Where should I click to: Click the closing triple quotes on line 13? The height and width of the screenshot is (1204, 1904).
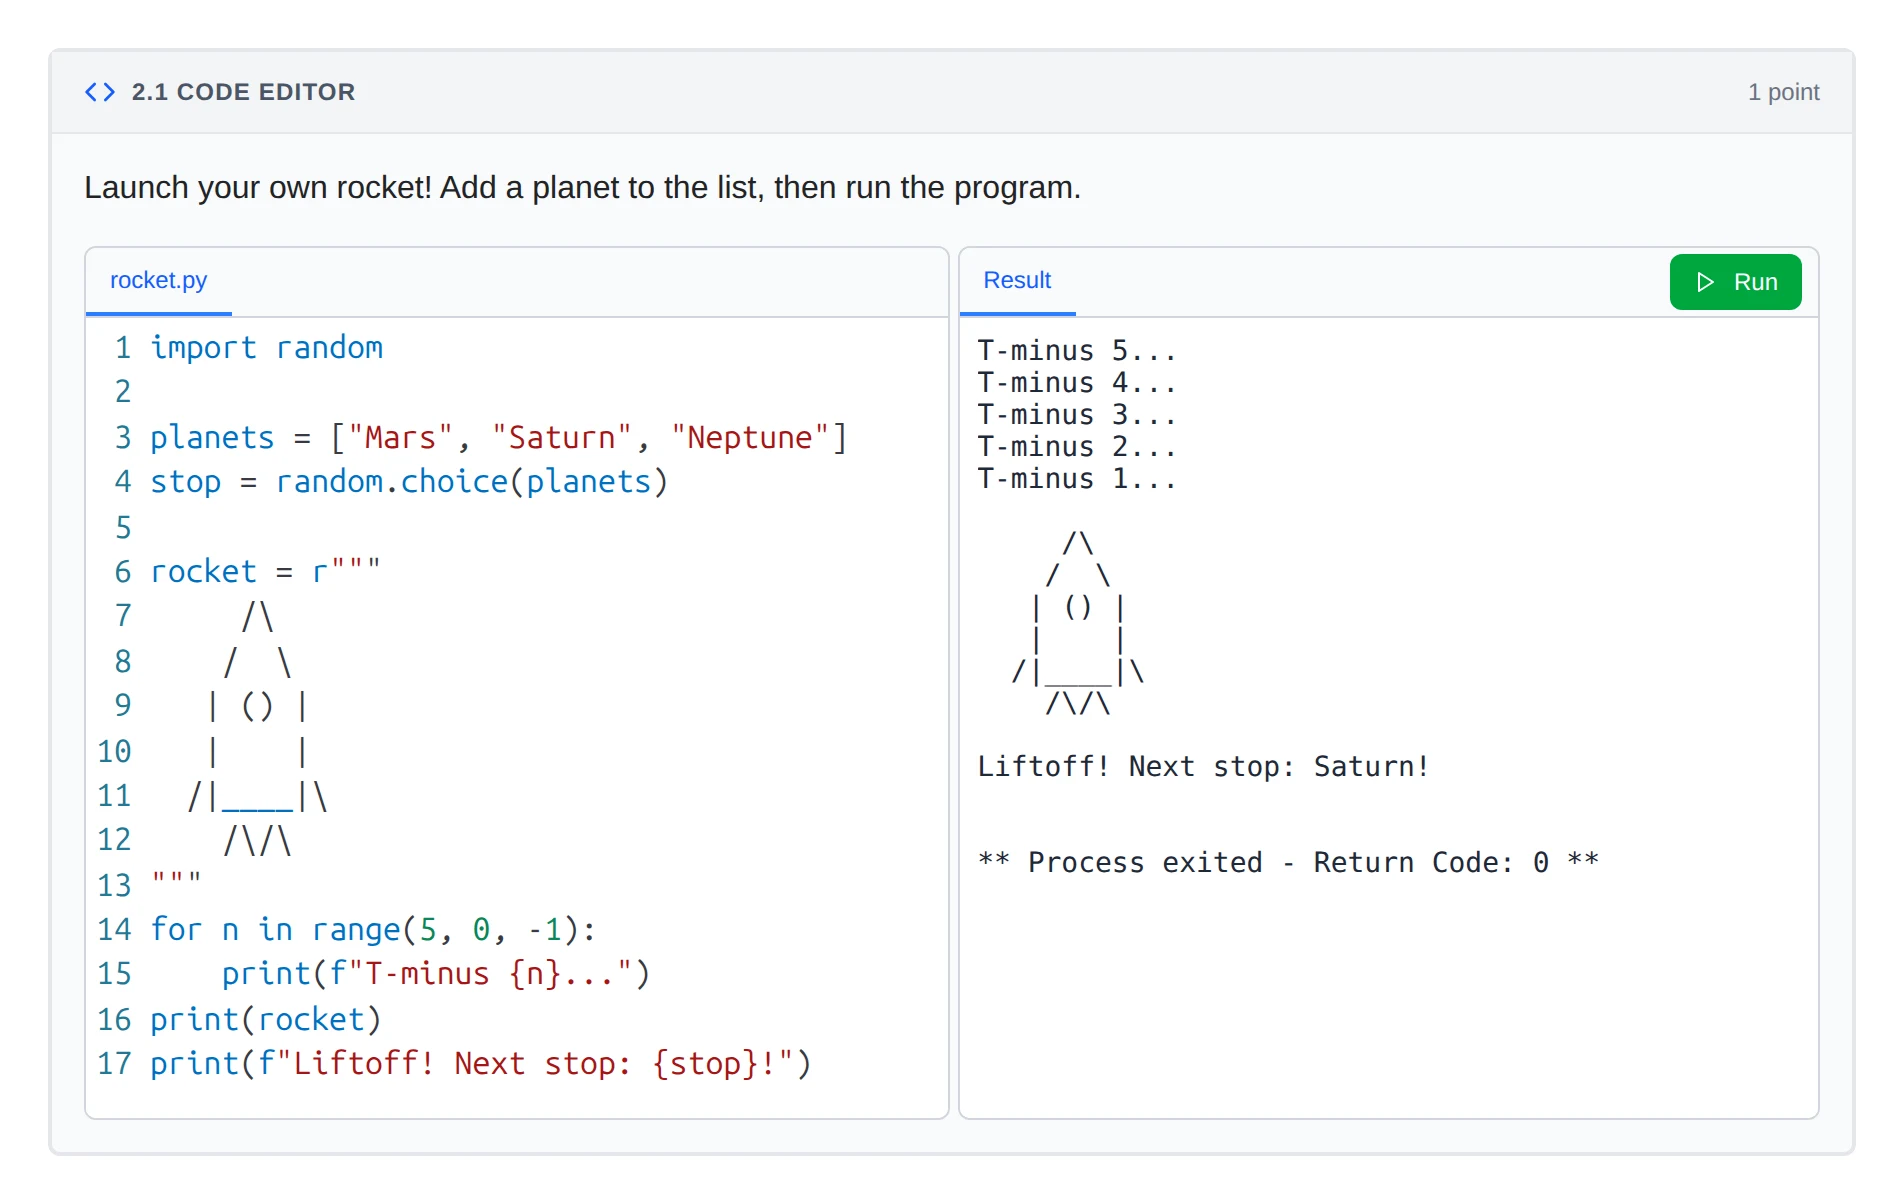[x=176, y=880]
